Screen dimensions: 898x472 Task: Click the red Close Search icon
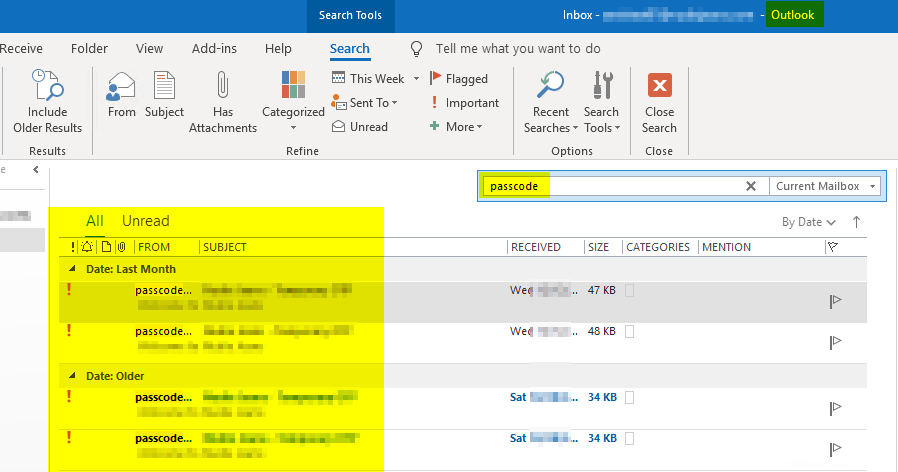(659, 88)
